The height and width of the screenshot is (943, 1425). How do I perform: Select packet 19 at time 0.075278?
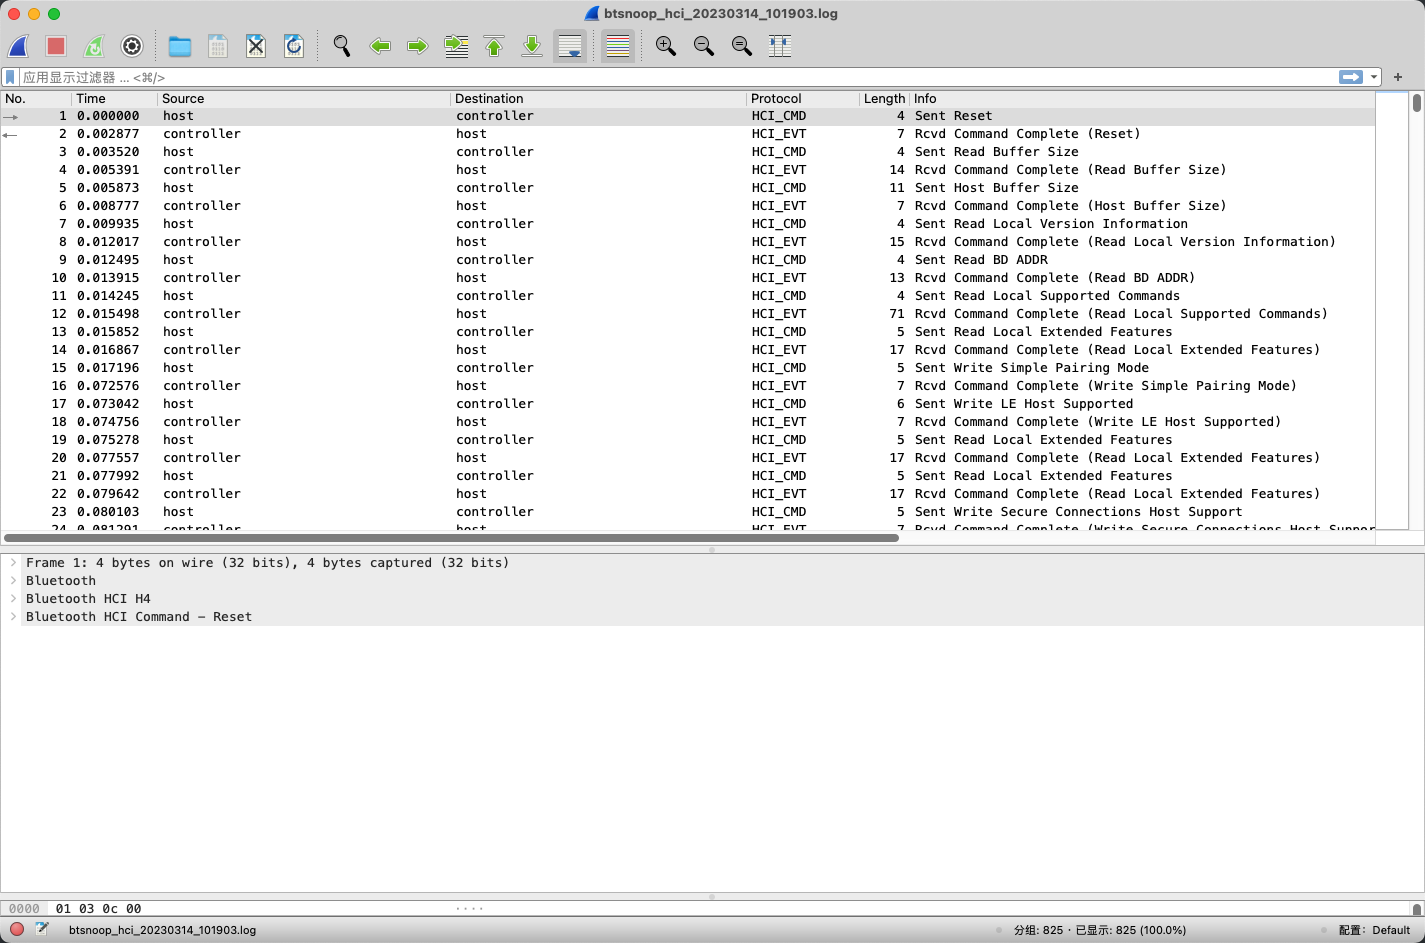[688, 440]
